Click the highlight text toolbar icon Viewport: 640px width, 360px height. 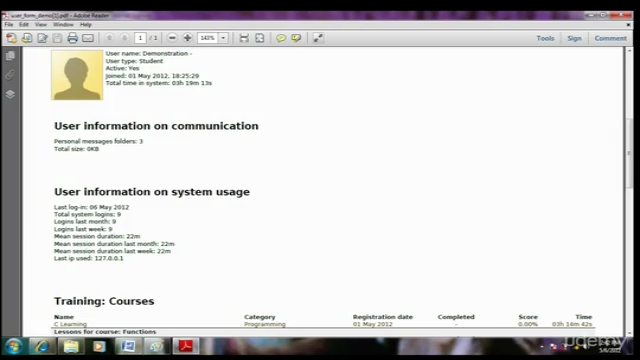point(296,38)
